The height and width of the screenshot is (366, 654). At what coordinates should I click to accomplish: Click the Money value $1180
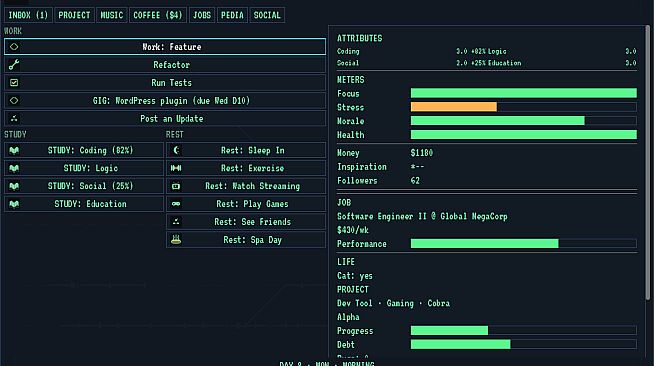[422, 153]
